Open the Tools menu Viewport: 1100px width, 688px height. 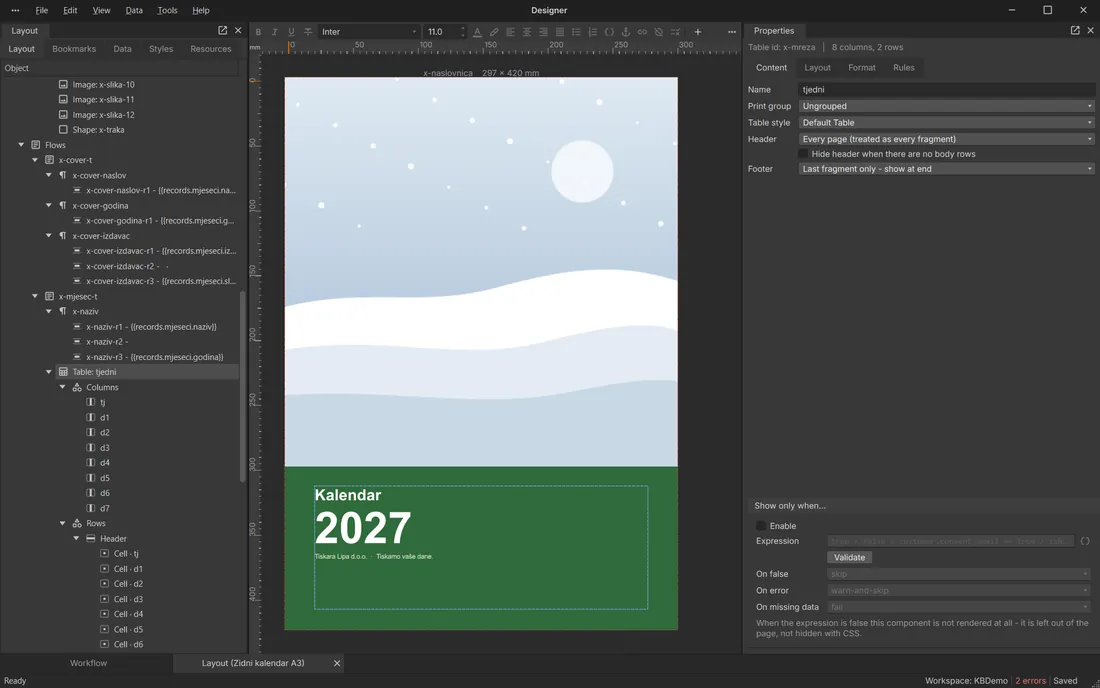click(x=167, y=11)
